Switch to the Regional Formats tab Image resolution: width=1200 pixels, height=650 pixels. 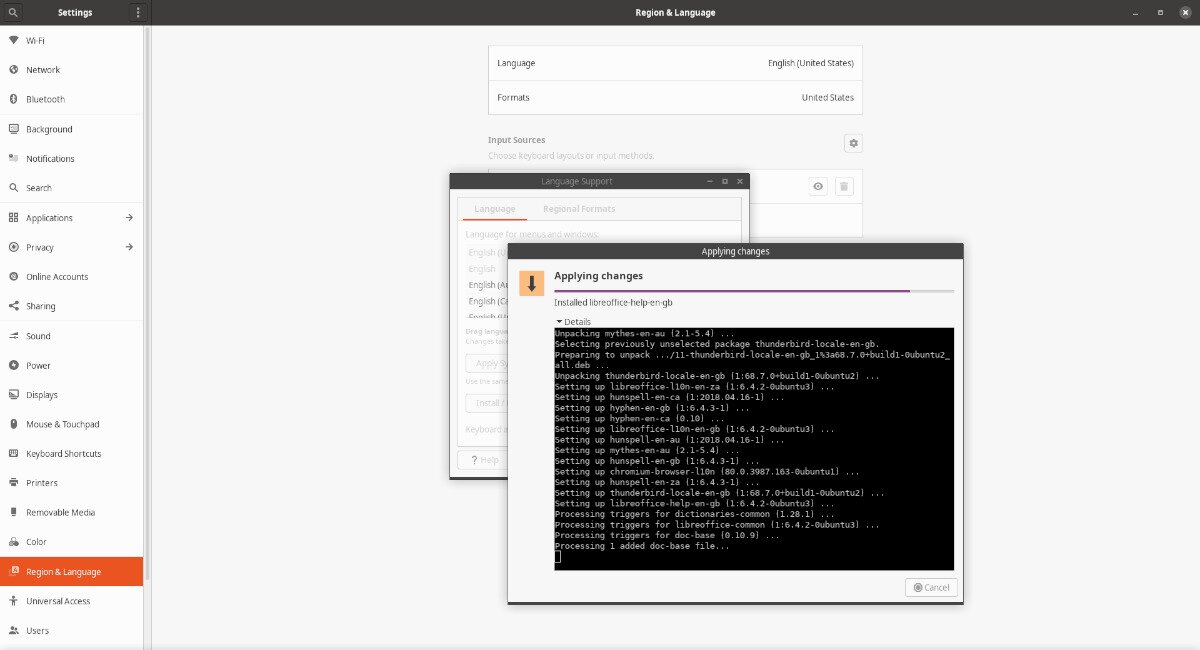[x=579, y=208]
